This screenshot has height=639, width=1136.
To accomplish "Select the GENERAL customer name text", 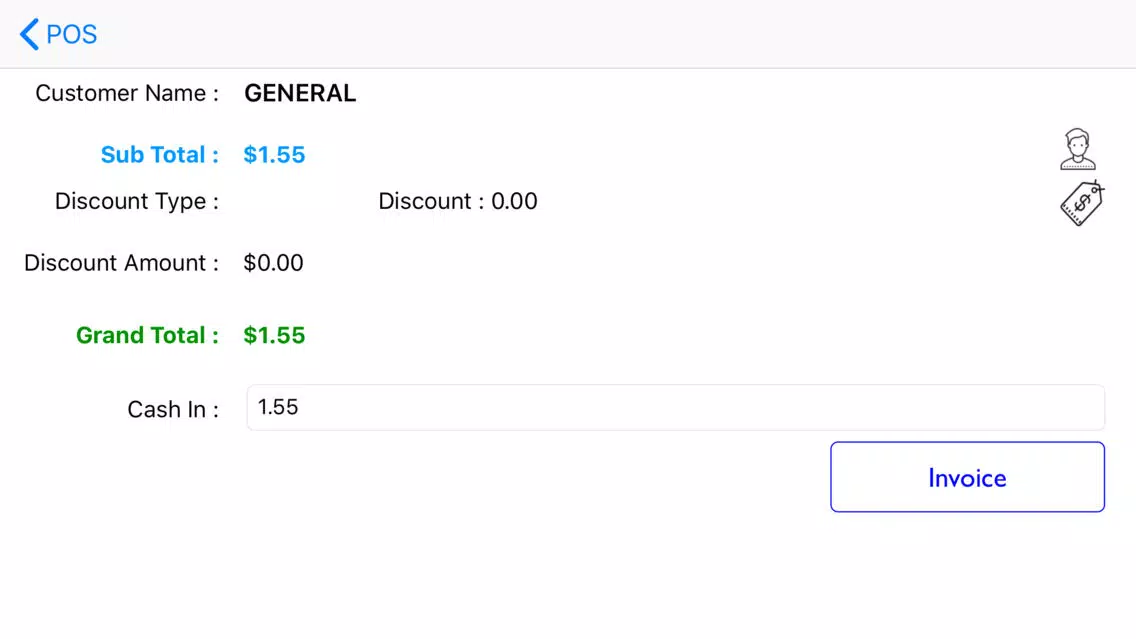I will [x=300, y=93].
